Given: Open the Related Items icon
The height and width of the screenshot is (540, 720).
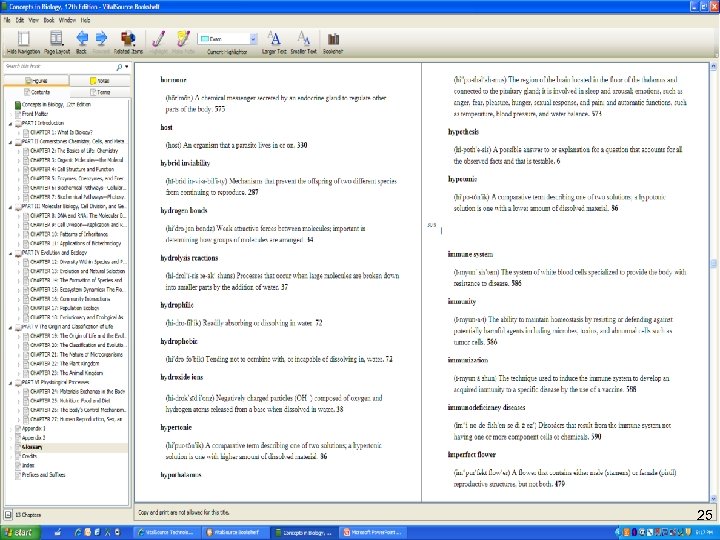Looking at the screenshot, I should coord(128,39).
